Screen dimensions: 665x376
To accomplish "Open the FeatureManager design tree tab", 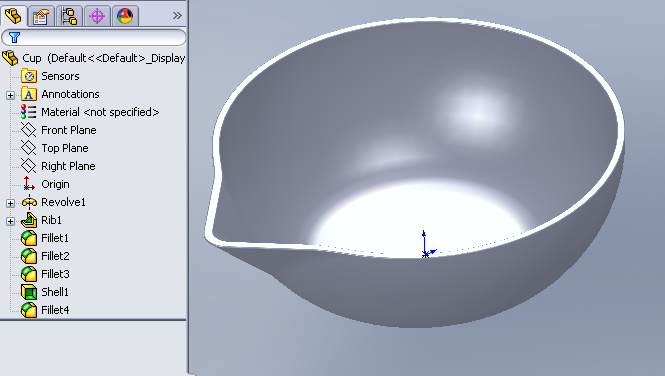I will 14,16.
